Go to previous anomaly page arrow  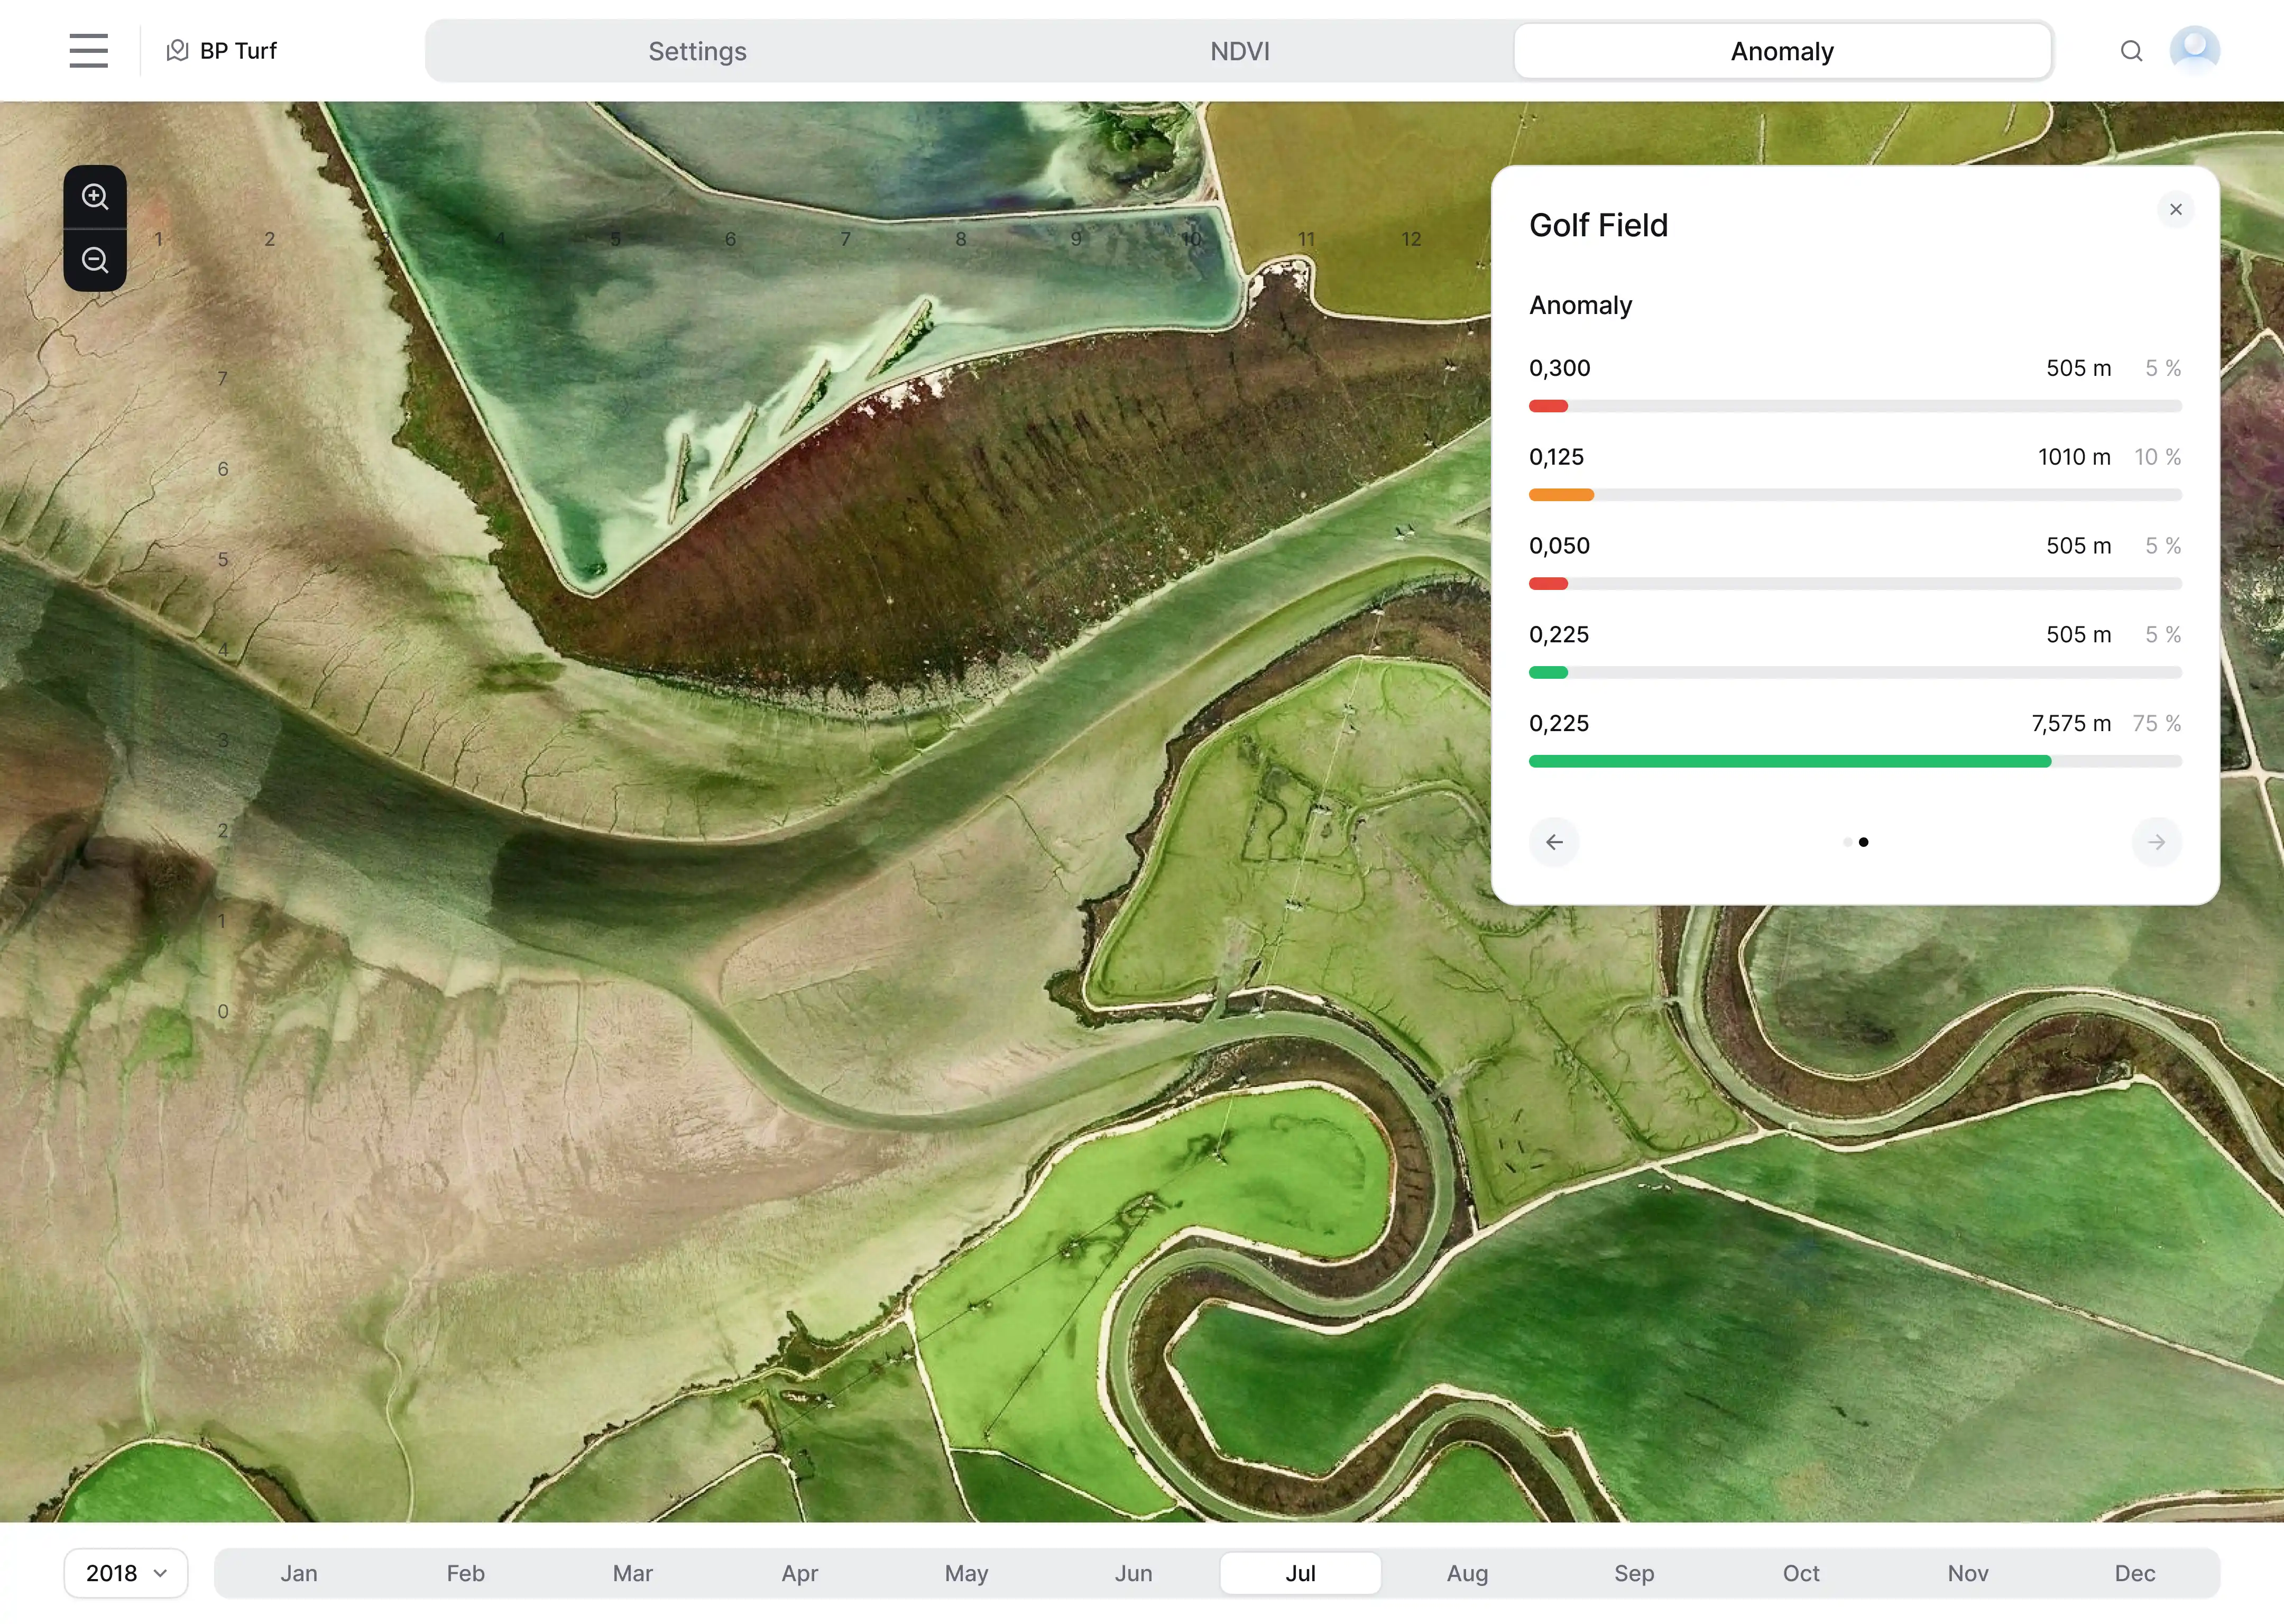1554,842
